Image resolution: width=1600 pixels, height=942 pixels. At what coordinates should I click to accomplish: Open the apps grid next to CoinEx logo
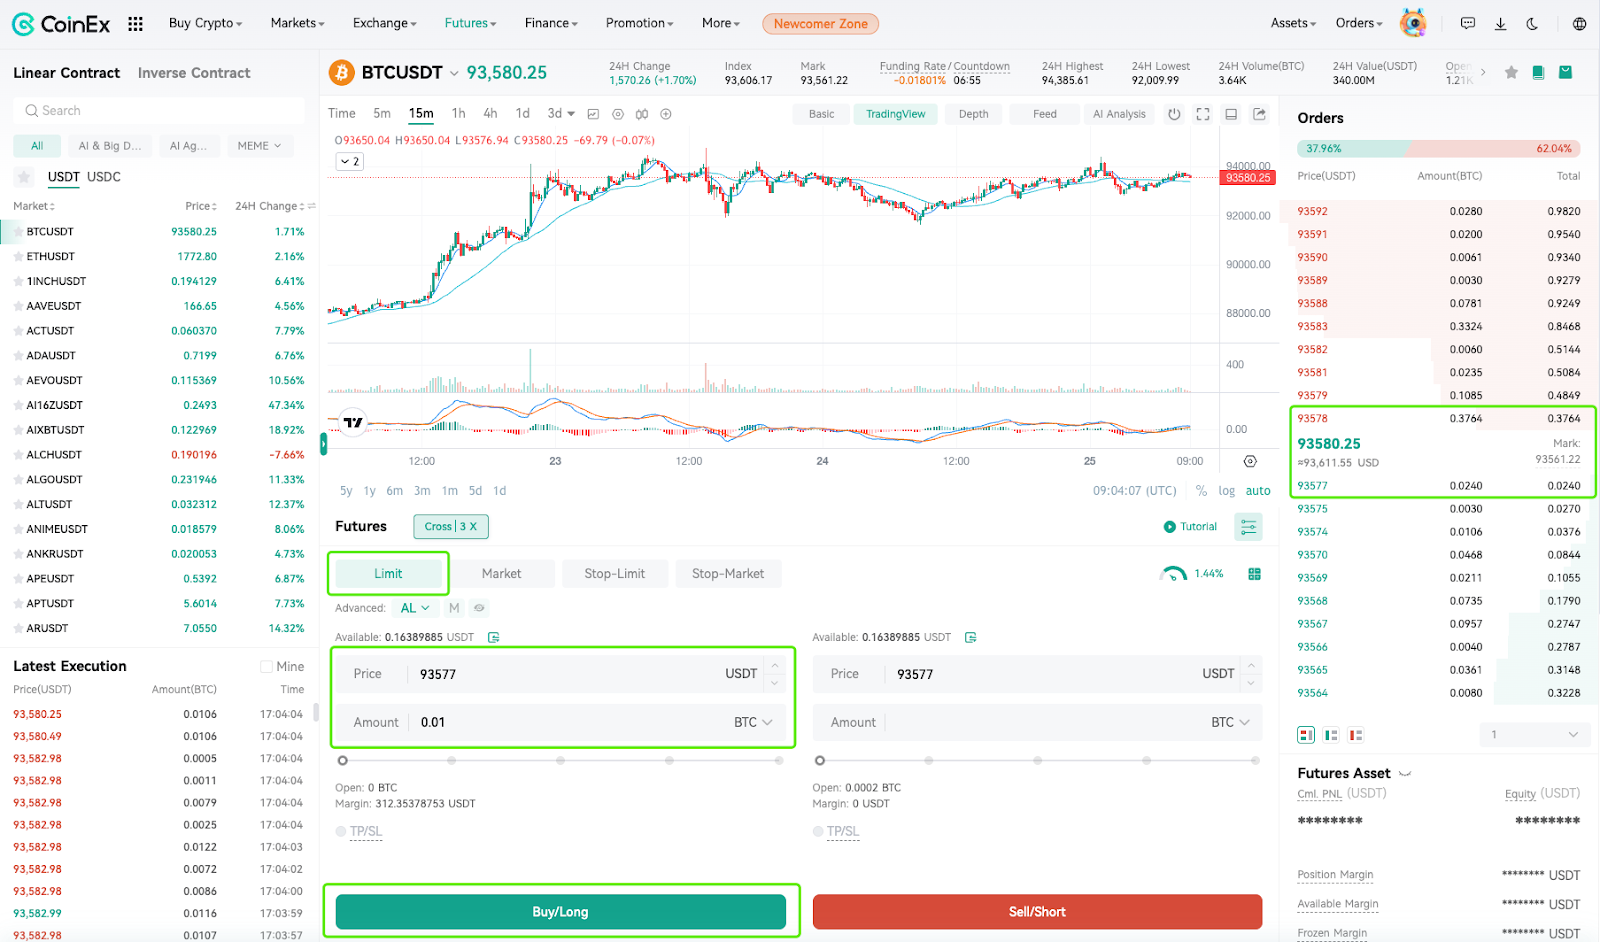(135, 23)
